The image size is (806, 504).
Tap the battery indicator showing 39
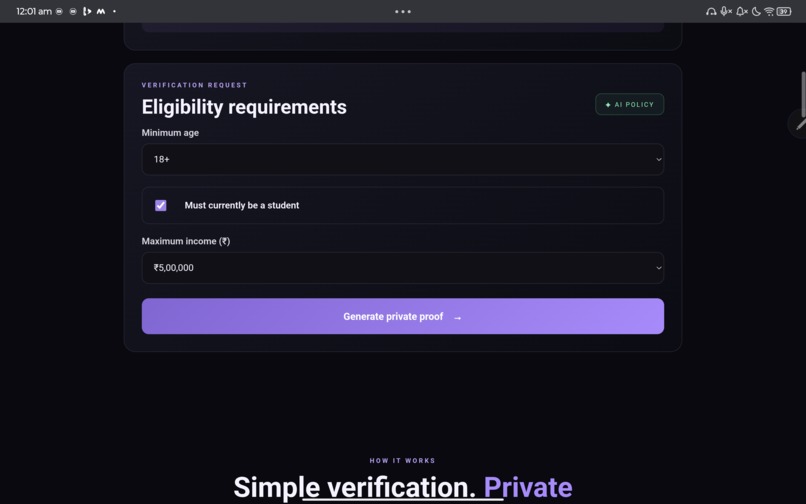784,11
